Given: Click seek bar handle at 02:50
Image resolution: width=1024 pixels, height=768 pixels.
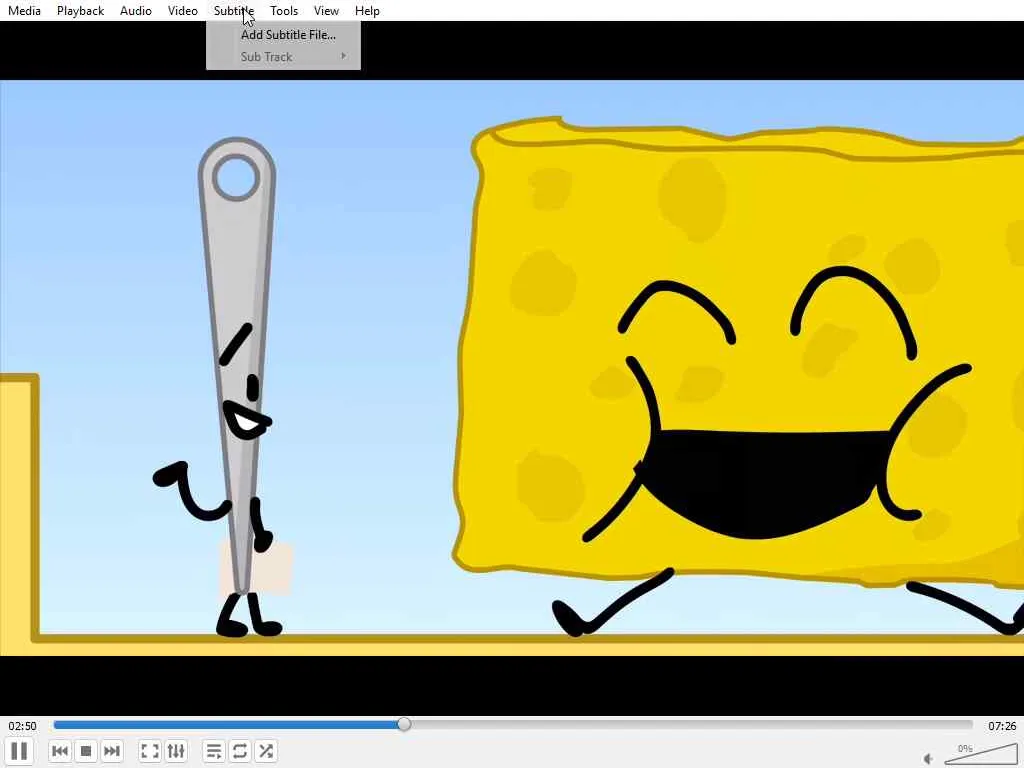Looking at the screenshot, I should pos(404,724).
